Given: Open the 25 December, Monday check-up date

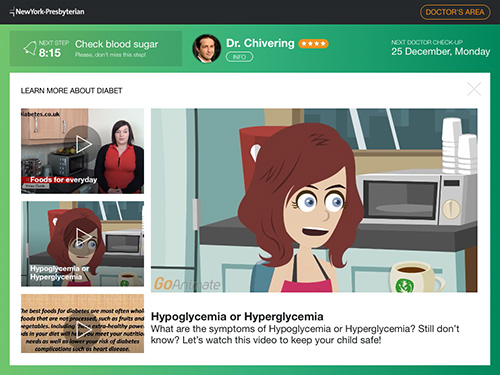Looking at the screenshot, I should click(x=440, y=51).
